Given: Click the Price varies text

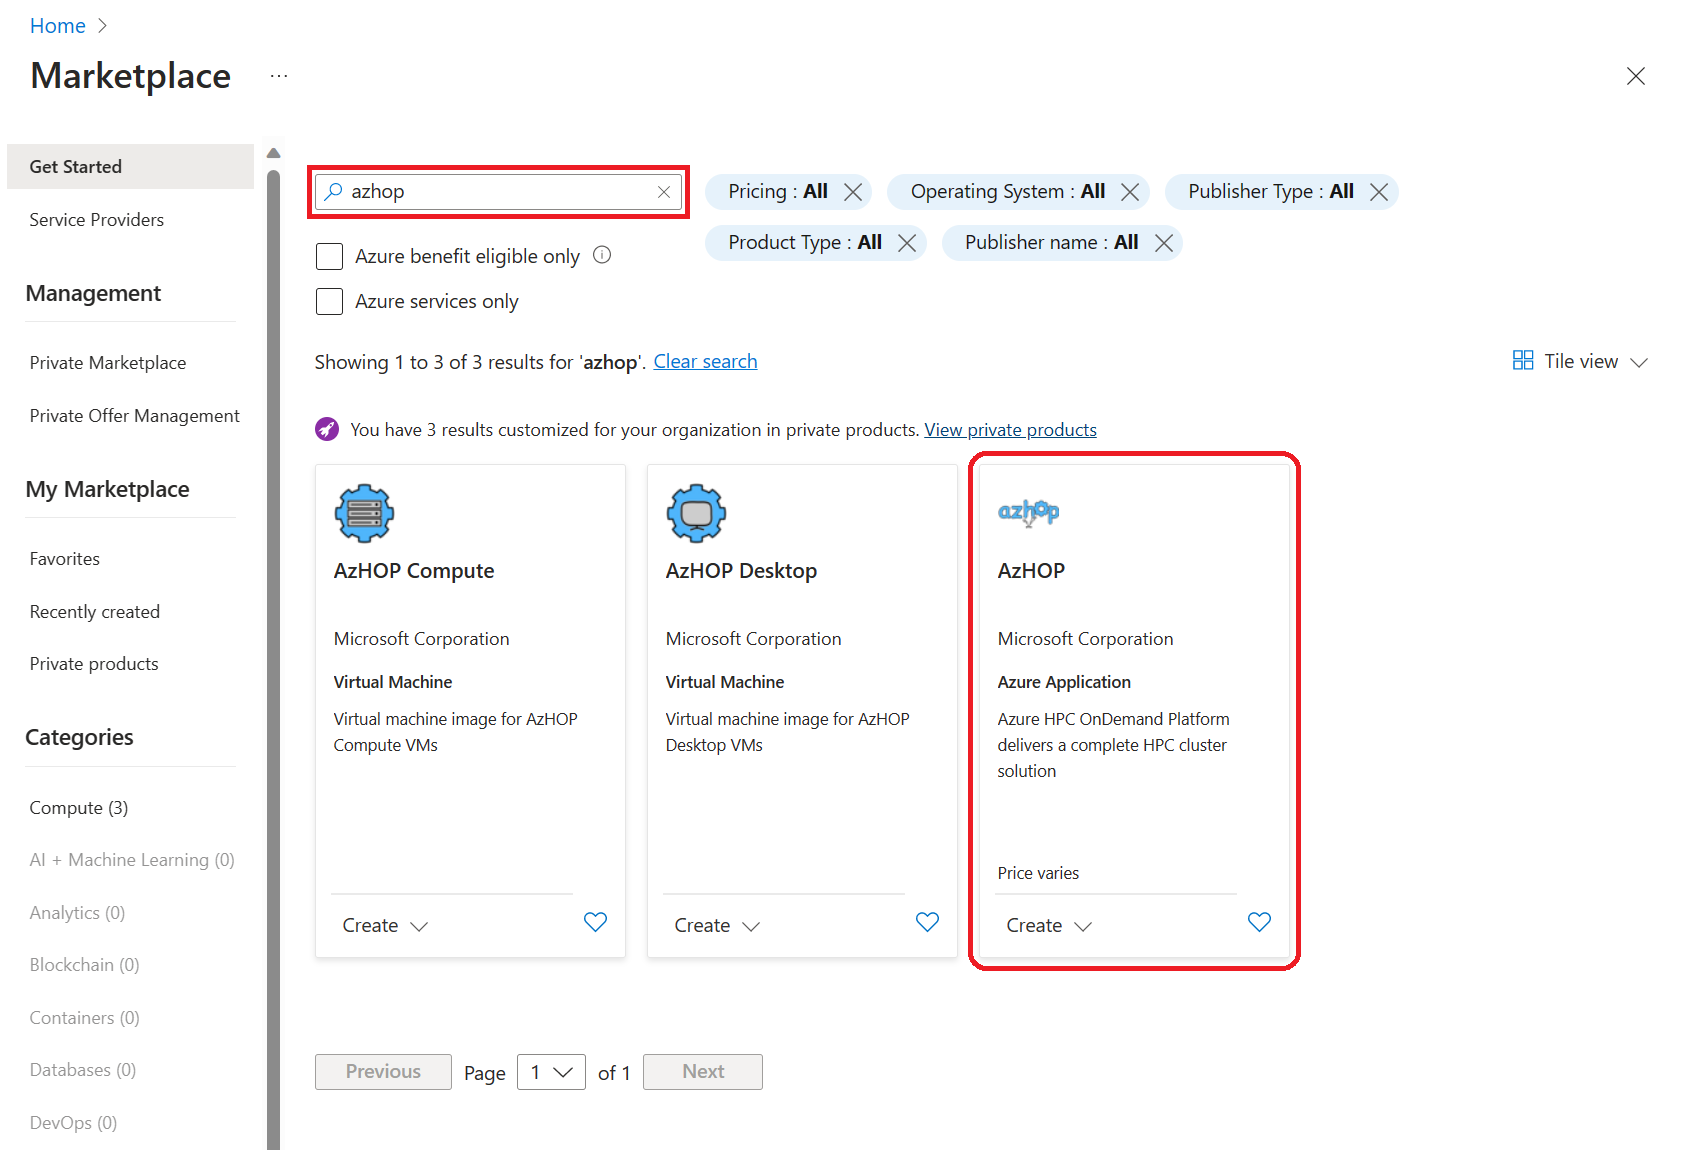Looking at the screenshot, I should 1038,873.
